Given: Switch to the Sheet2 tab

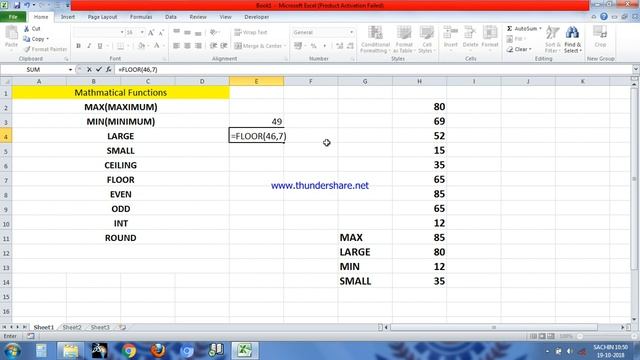Looking at the screenshot, I should point(72,327).
